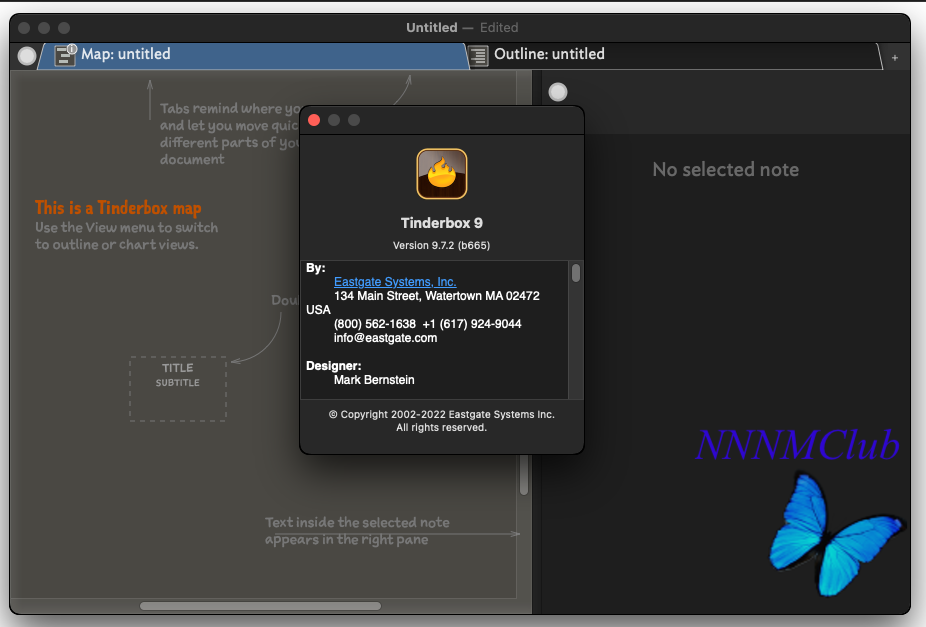
Task: Click the Copyright 2002-2022 Eastgate text
Action: click(442, 414)
